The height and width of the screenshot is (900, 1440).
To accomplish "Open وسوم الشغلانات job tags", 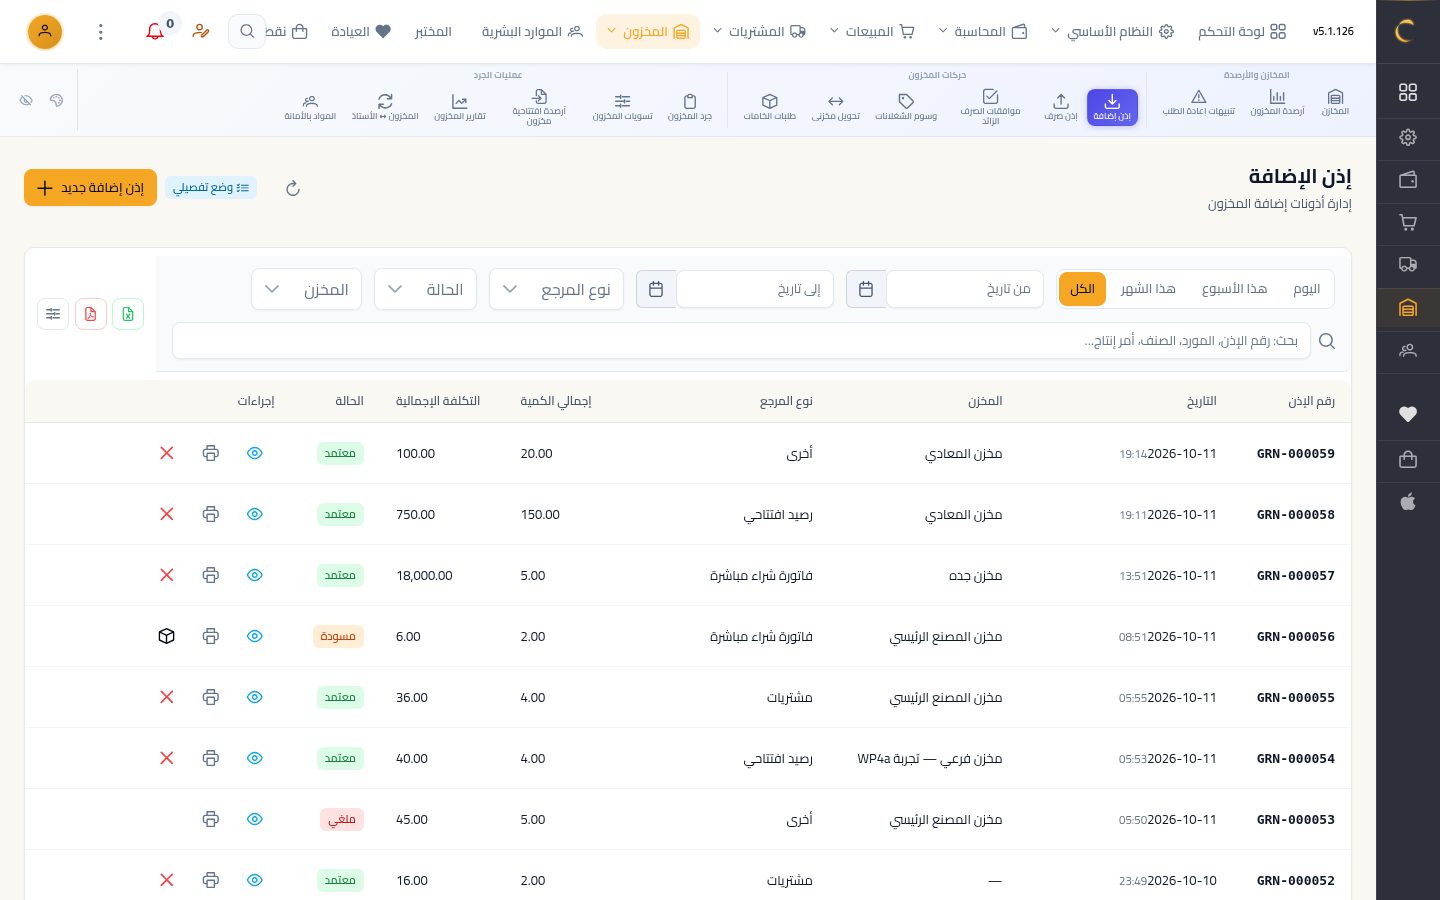I will pos(906,107).
